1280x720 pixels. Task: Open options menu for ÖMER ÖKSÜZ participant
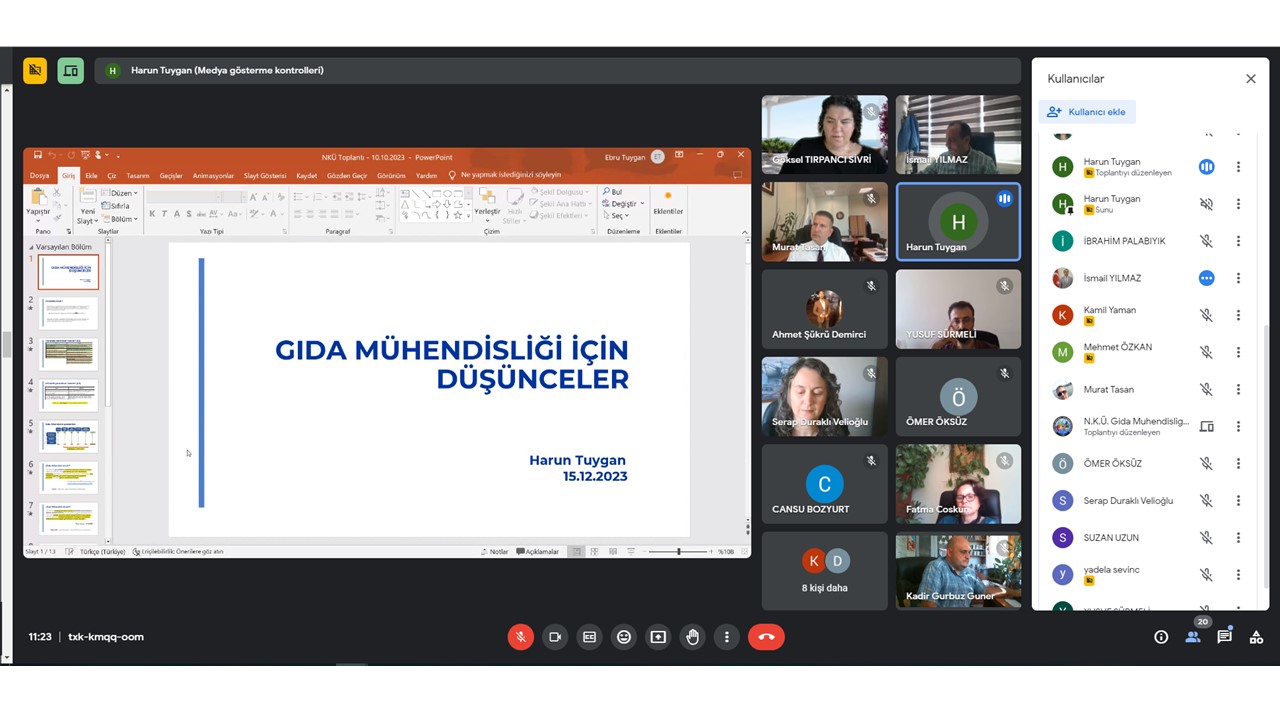coord(1238,463)
